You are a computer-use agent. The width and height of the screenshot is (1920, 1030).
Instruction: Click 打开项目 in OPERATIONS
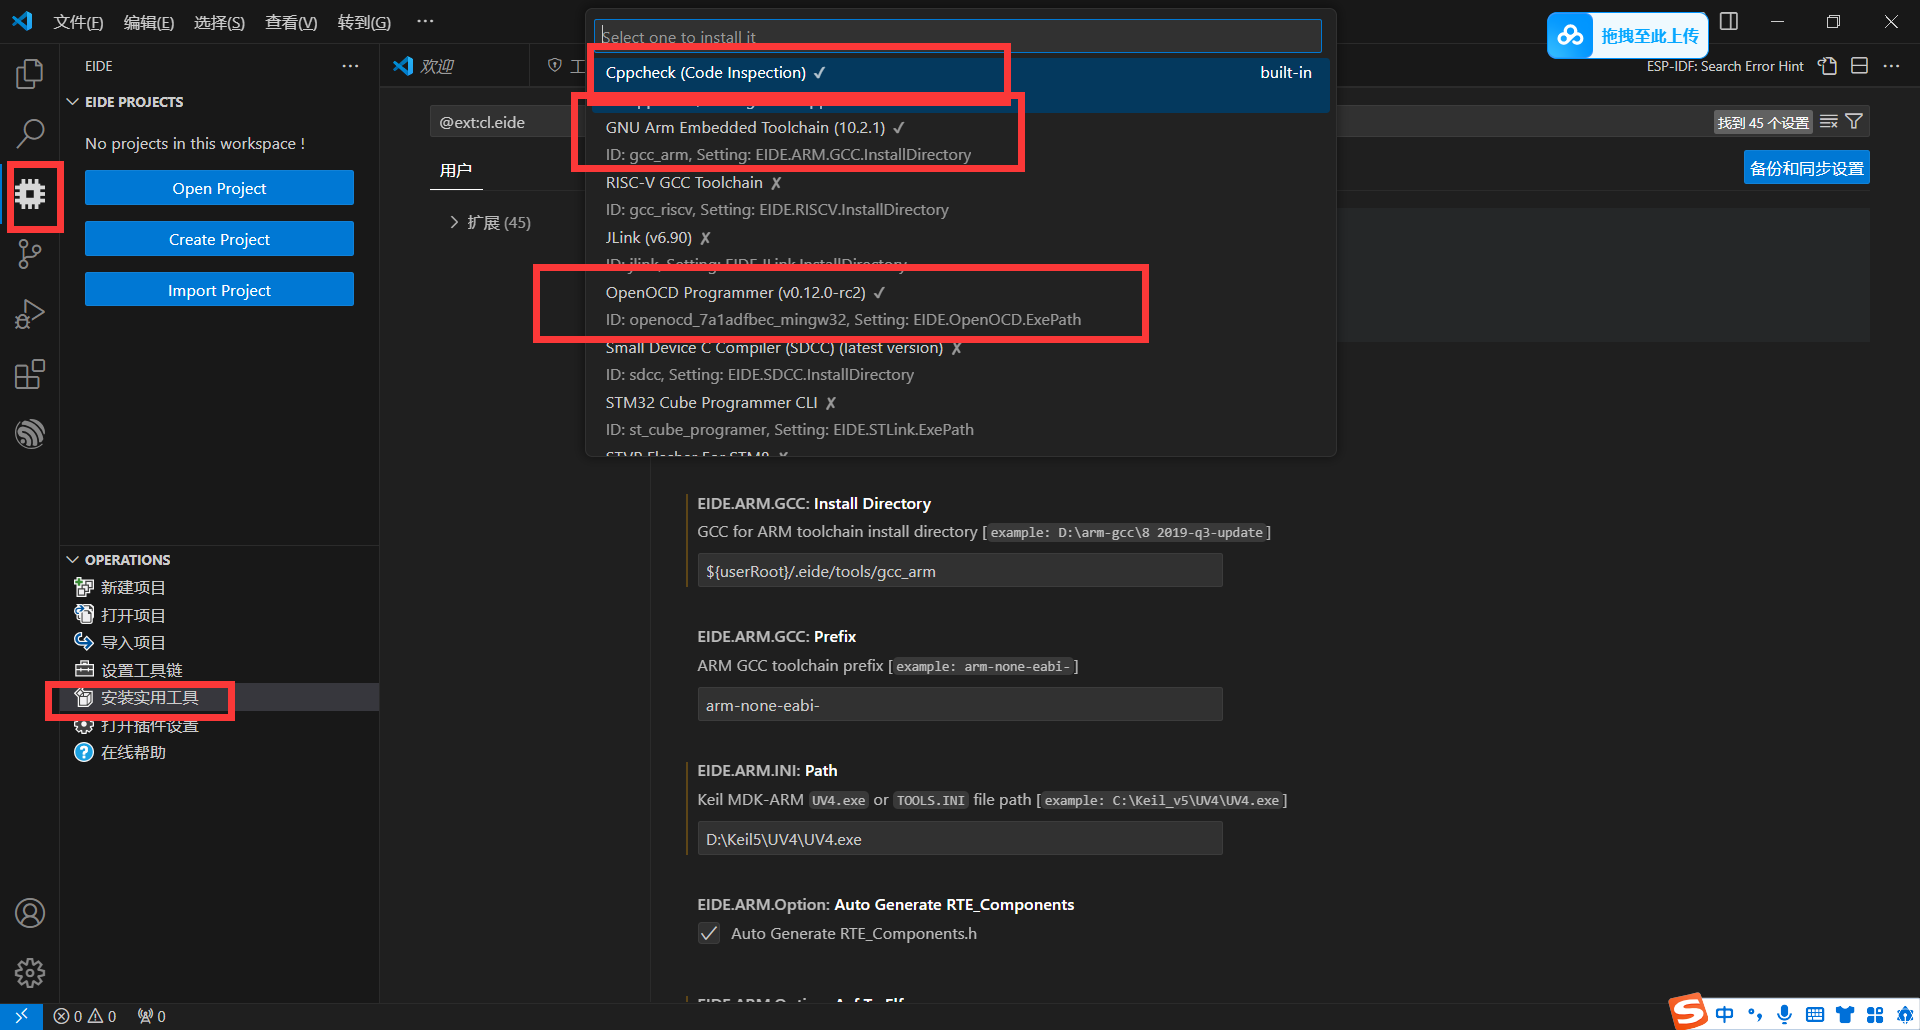coord(219,615)
